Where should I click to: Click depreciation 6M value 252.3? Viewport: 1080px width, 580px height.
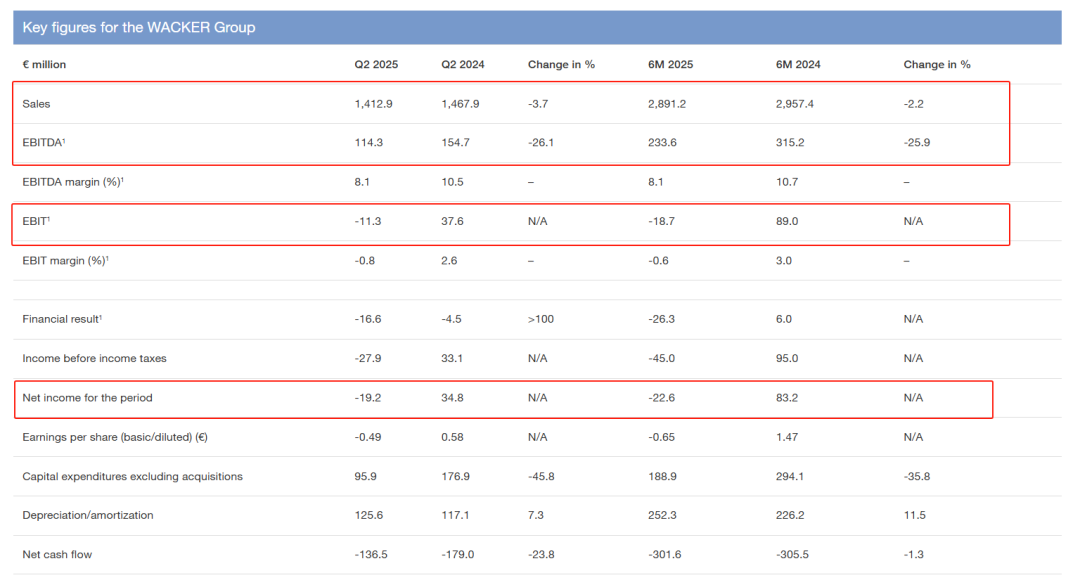coord(662,515)
